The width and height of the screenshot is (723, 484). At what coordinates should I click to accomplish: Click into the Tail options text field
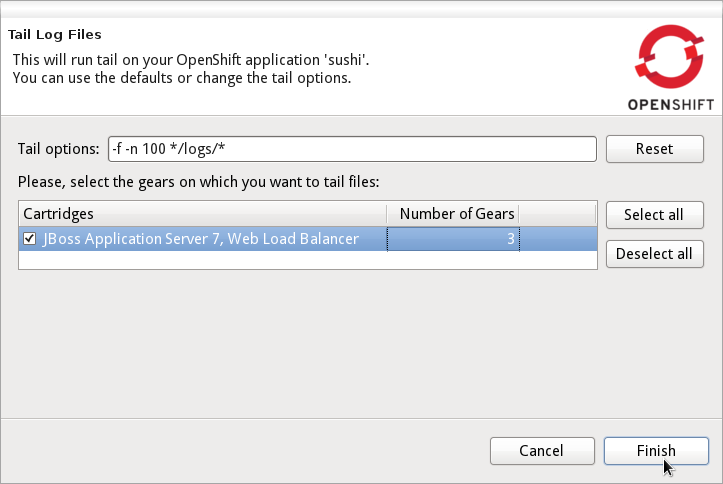(352, 149)
